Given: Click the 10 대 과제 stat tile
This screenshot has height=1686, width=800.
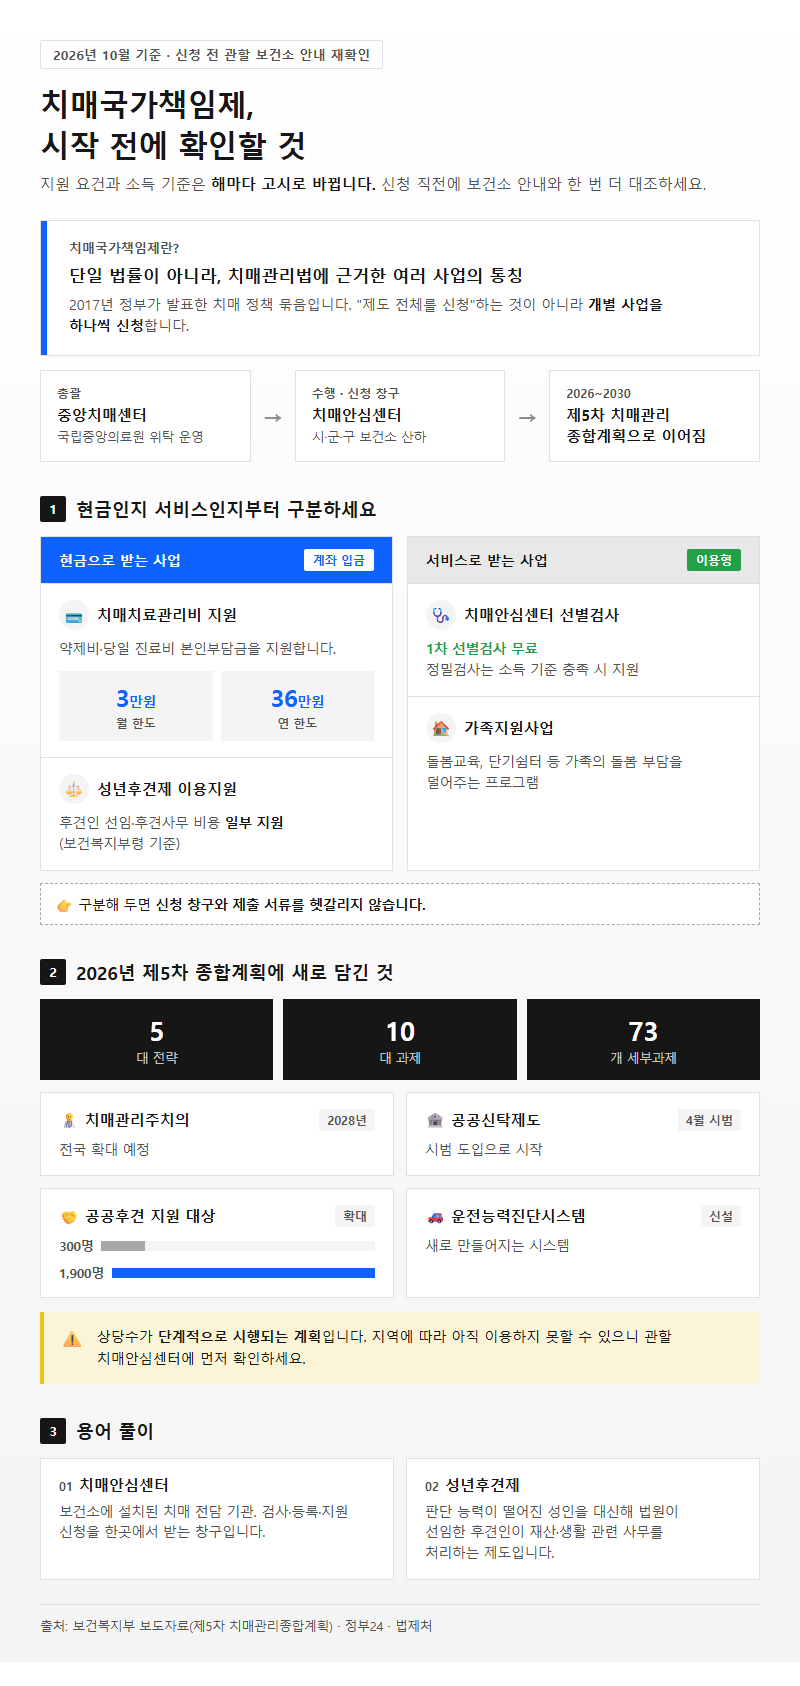Looking at the screenshot, I should tap(400, 1040).
